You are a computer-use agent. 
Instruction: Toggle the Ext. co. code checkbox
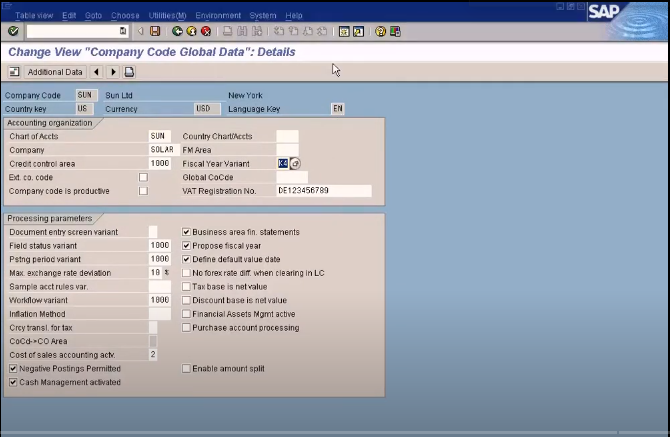tap(143, 177)
